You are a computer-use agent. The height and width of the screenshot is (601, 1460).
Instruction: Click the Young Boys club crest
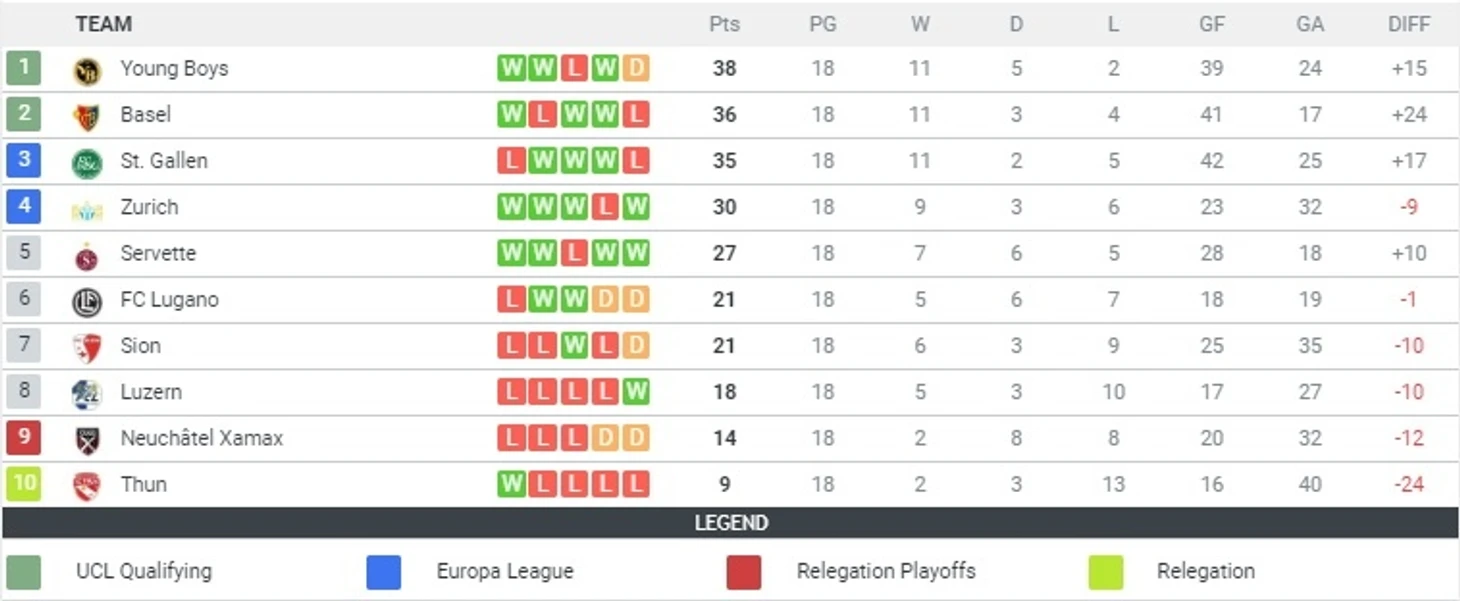(x=87, y=70)
